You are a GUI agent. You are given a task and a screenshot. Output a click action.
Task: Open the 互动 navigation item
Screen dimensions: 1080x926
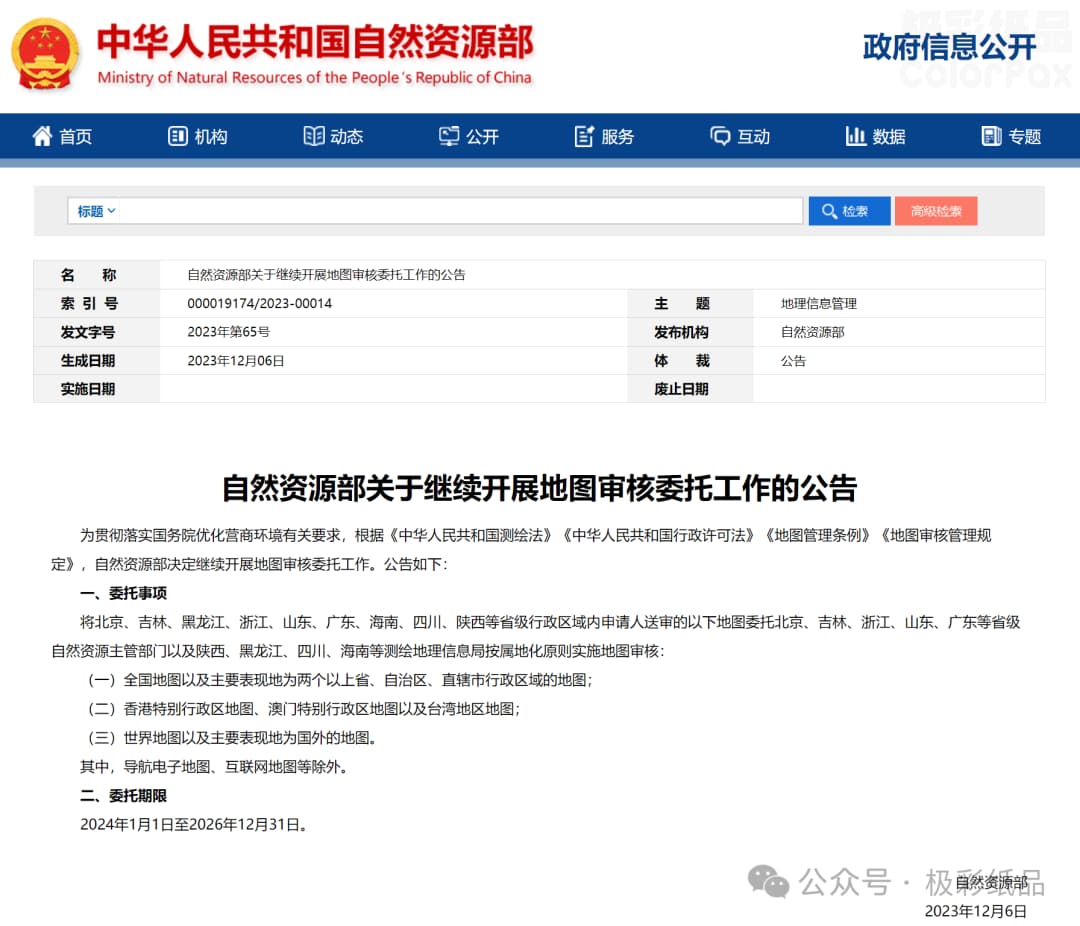click(x=740, y=136)
